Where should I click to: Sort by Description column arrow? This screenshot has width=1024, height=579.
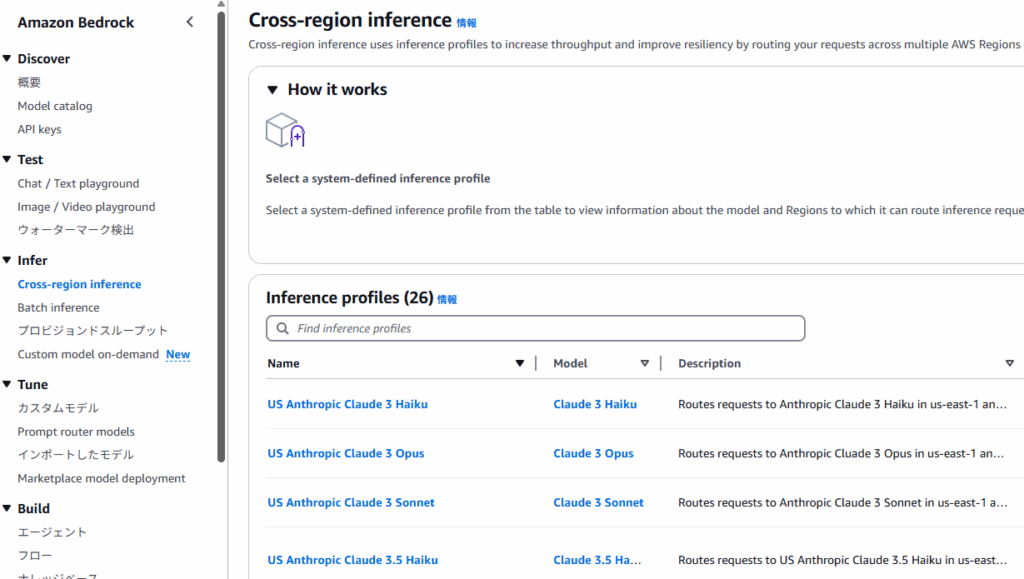click(x=1010, y=364)
